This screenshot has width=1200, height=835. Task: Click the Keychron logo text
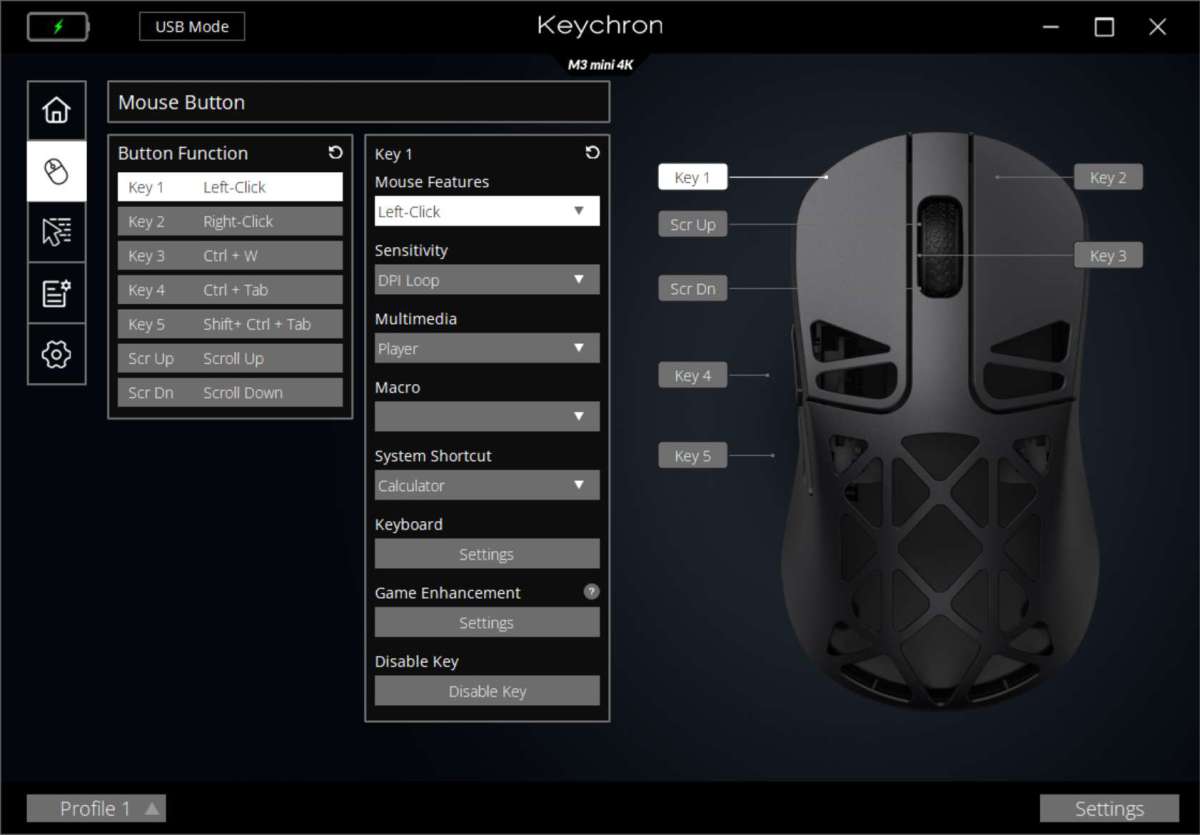(x=600, y=25)
